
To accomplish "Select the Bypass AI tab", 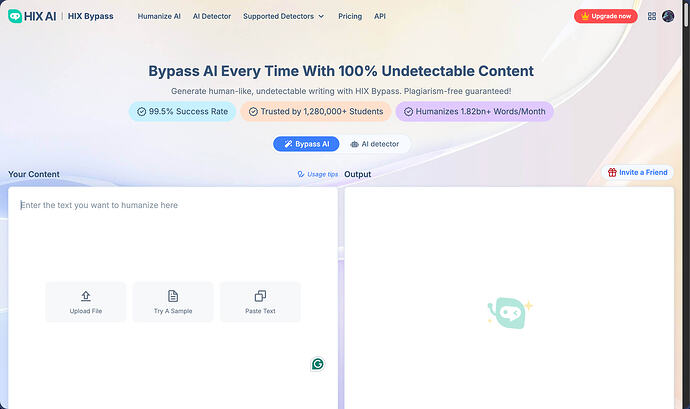I will coord(306,144).
